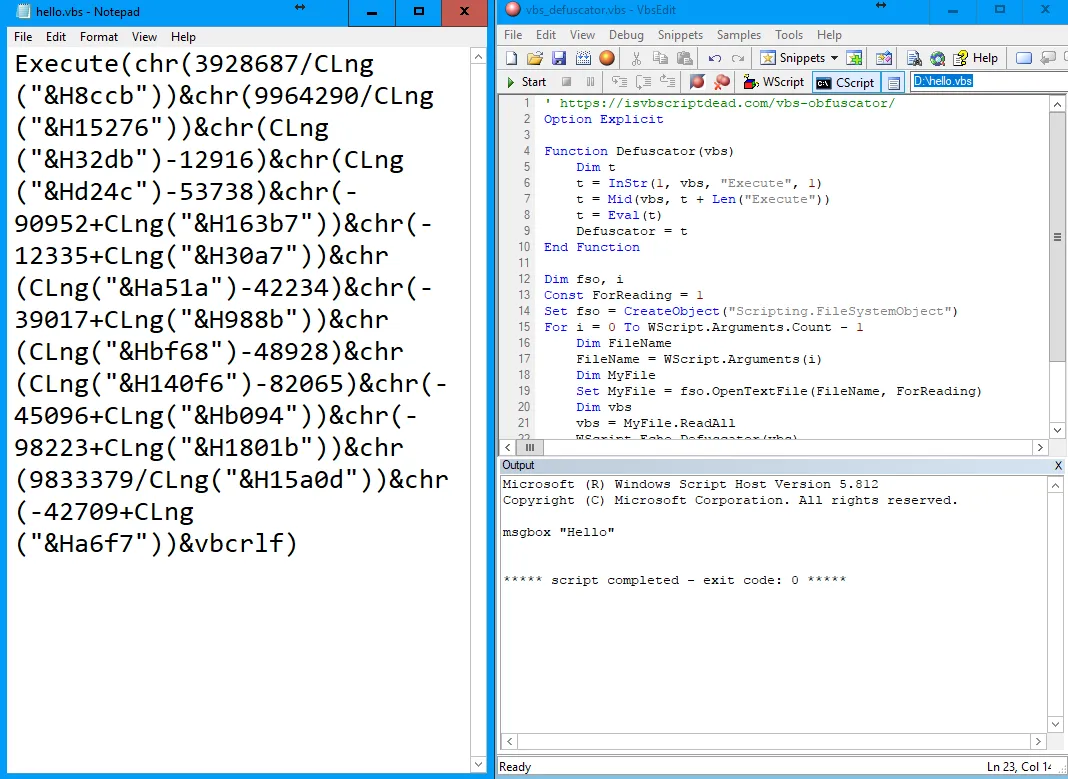Click the Save All icon in toolbar
This screenshot has height=779, width=1068.
click(583, 58)
